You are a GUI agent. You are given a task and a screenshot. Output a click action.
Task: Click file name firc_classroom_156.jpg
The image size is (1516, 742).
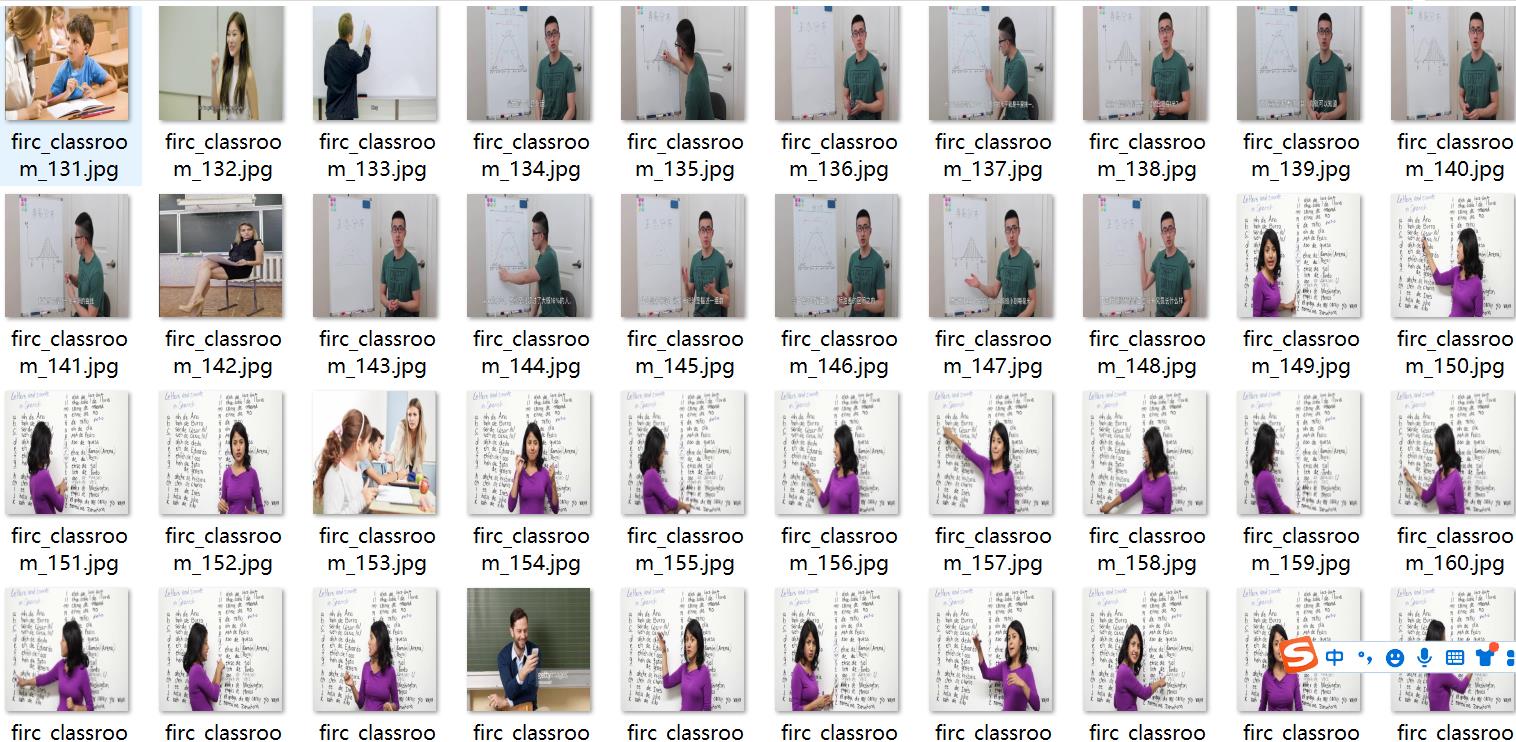coord(839,549)
